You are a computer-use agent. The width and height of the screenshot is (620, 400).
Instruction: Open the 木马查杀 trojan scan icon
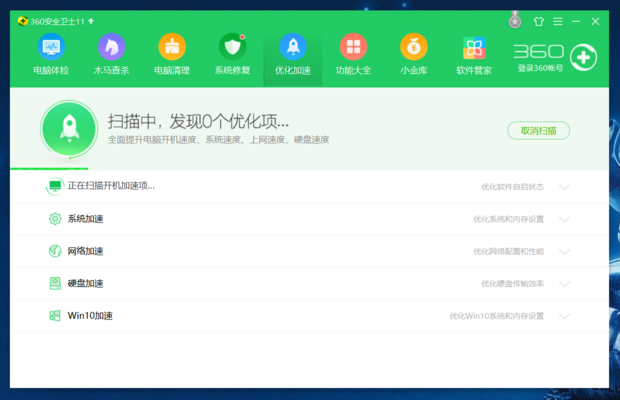[x=112, y=47]
